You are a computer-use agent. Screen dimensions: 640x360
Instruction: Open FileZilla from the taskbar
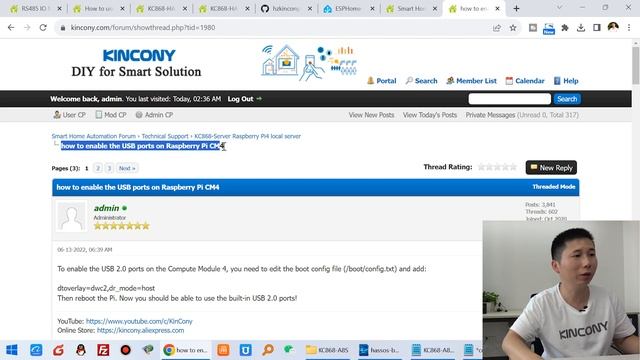tap(103, 350)
